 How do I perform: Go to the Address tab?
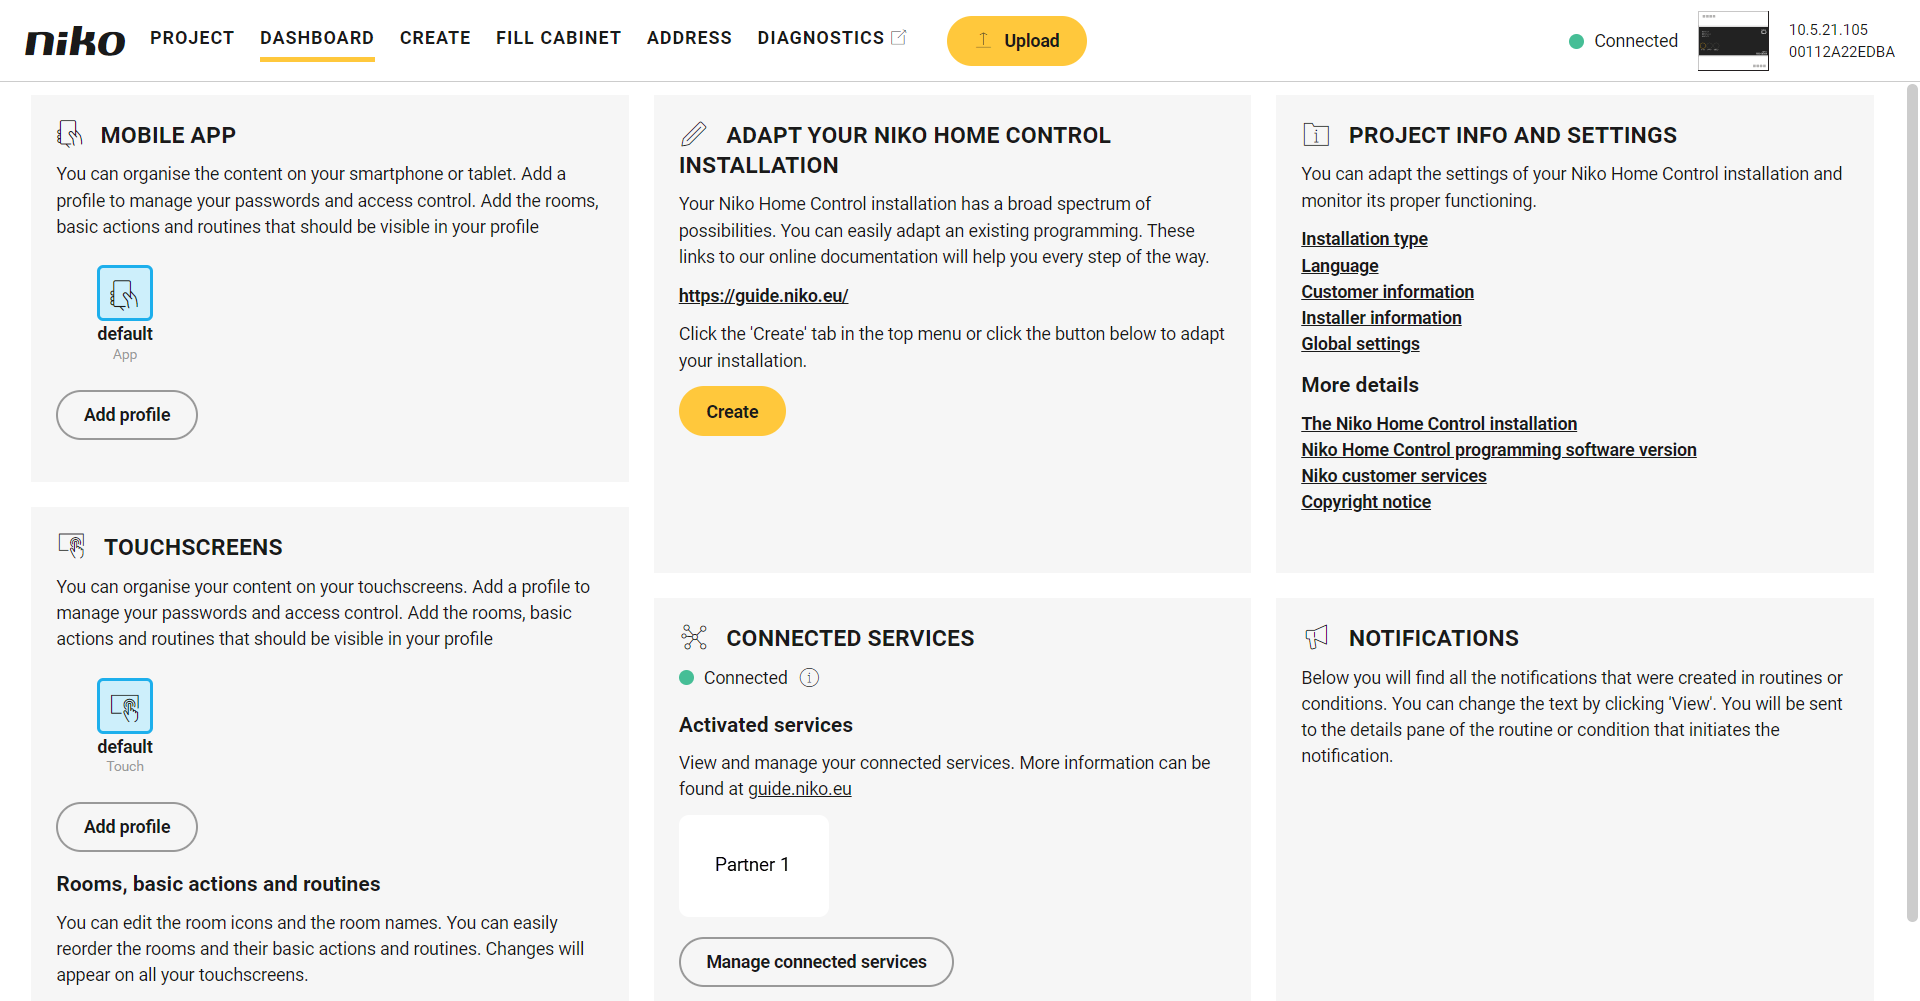(689, 38)
